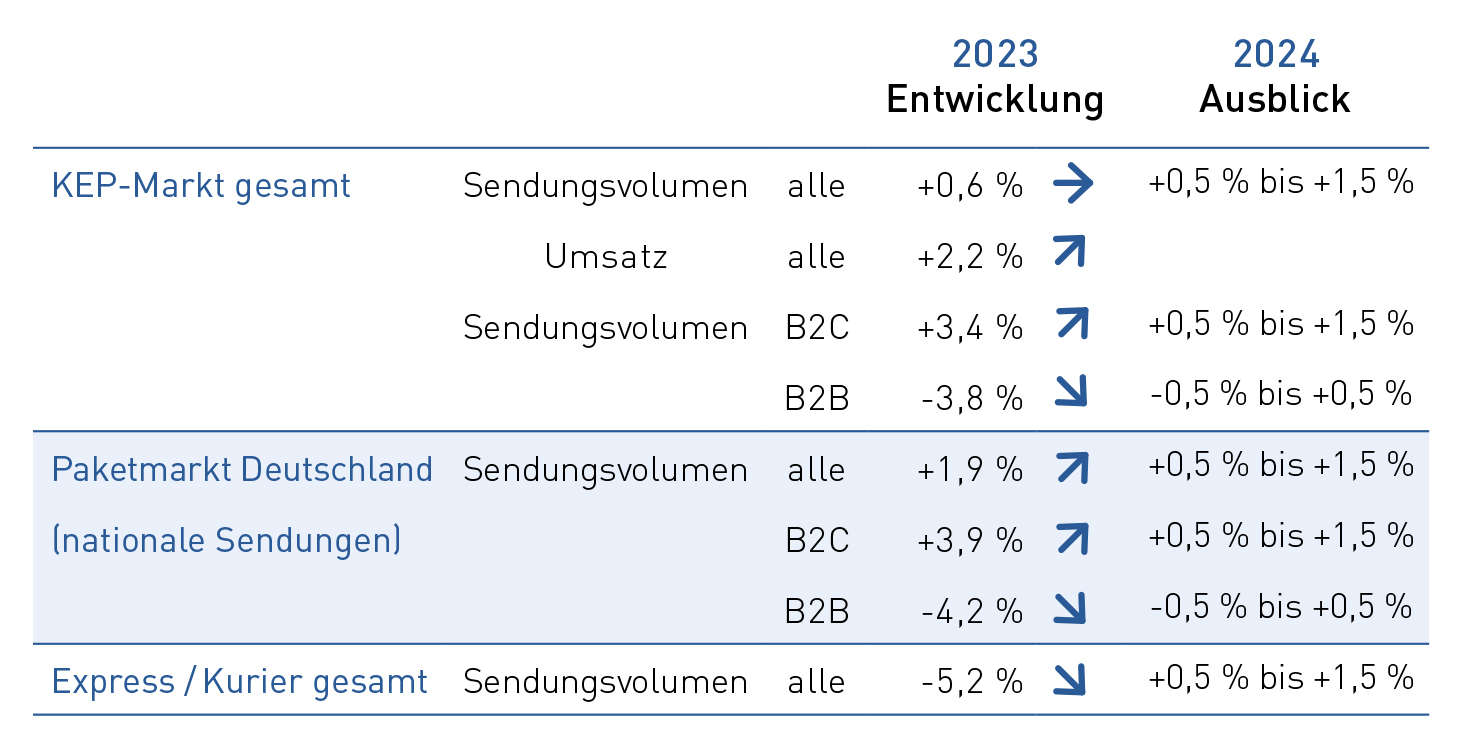This screenshot has width=1462, height=746.
Task: Select the rising arrow next to +3,4 %
Action: pos(1071,323)
